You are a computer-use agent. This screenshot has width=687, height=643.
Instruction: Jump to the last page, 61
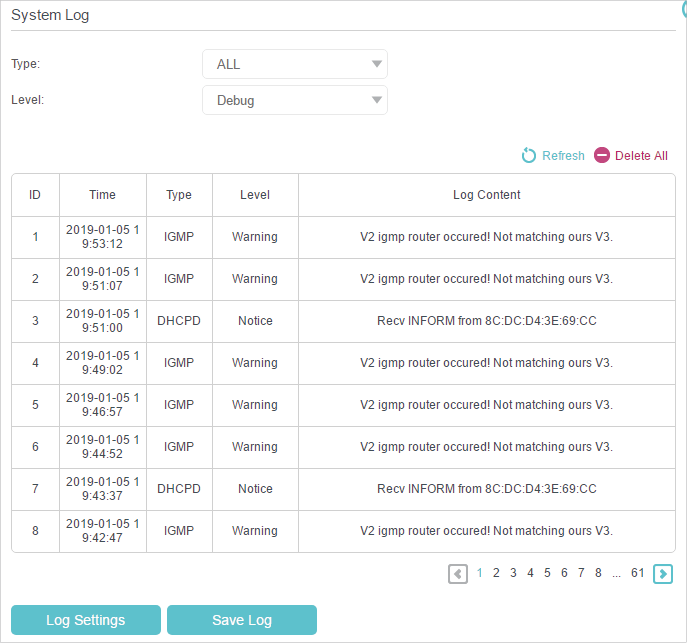(637, 573)
